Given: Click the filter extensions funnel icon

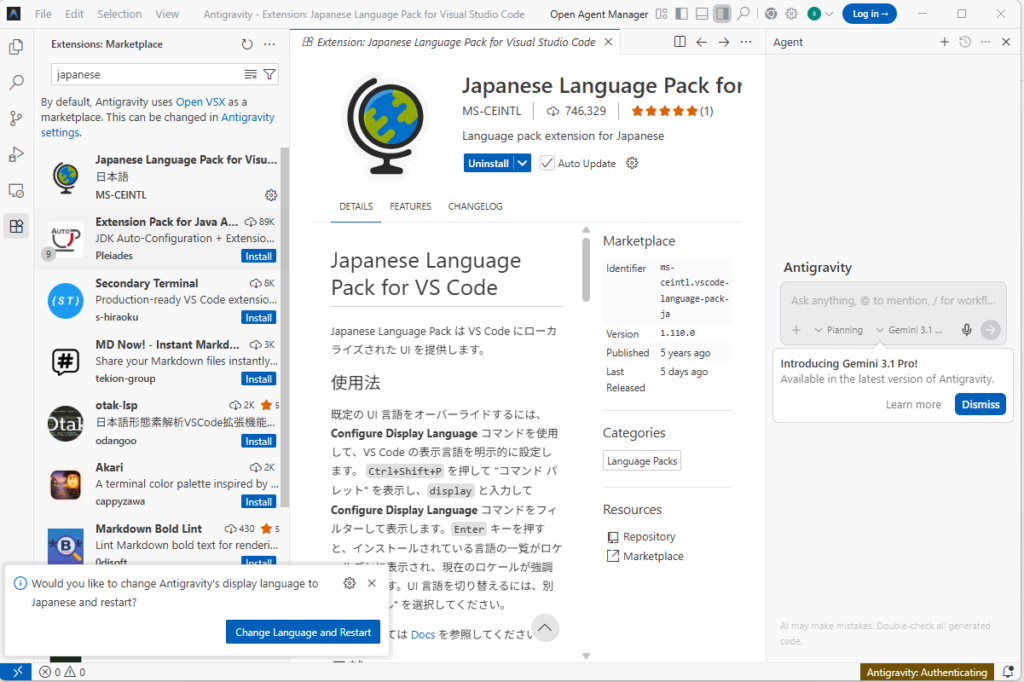Looking at the screenshot, I should point(270,75).
